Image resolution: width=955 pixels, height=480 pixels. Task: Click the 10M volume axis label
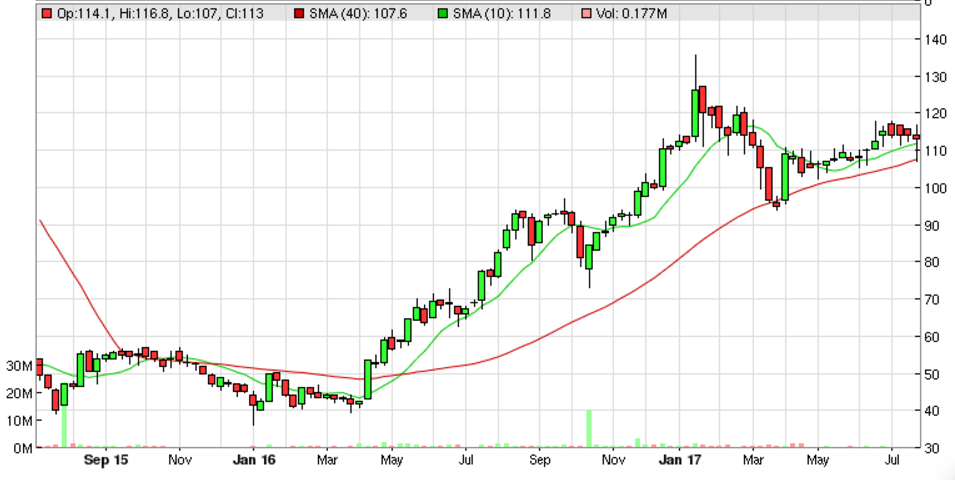click(x=19, y=421)
